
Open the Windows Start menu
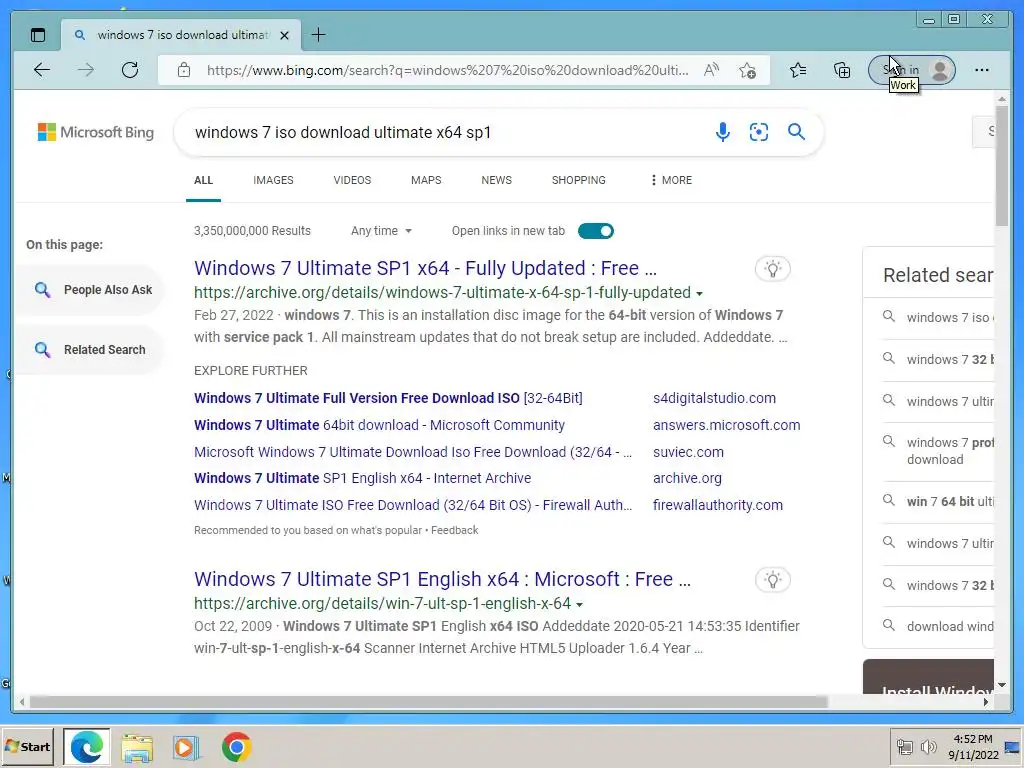click(x=27, y=746)
